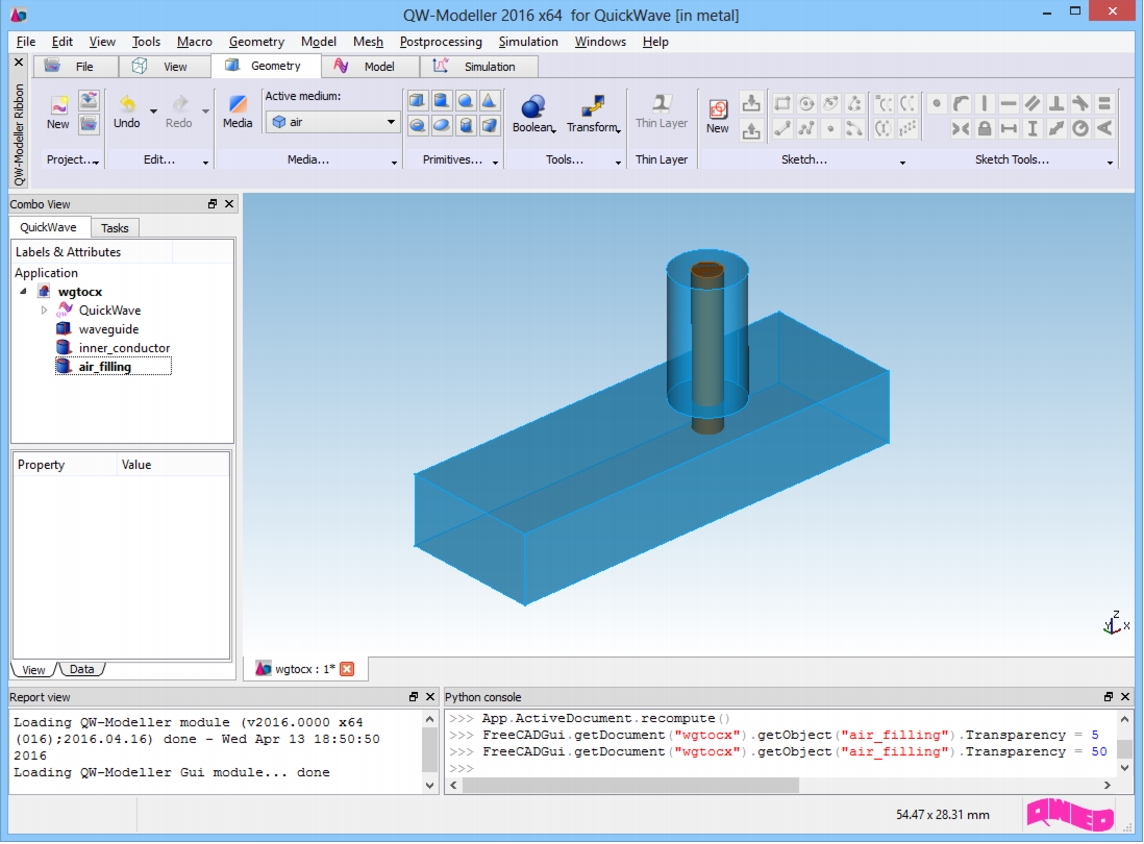
Task: Create a new project with the New icon
Action: [x=58, y=107]
